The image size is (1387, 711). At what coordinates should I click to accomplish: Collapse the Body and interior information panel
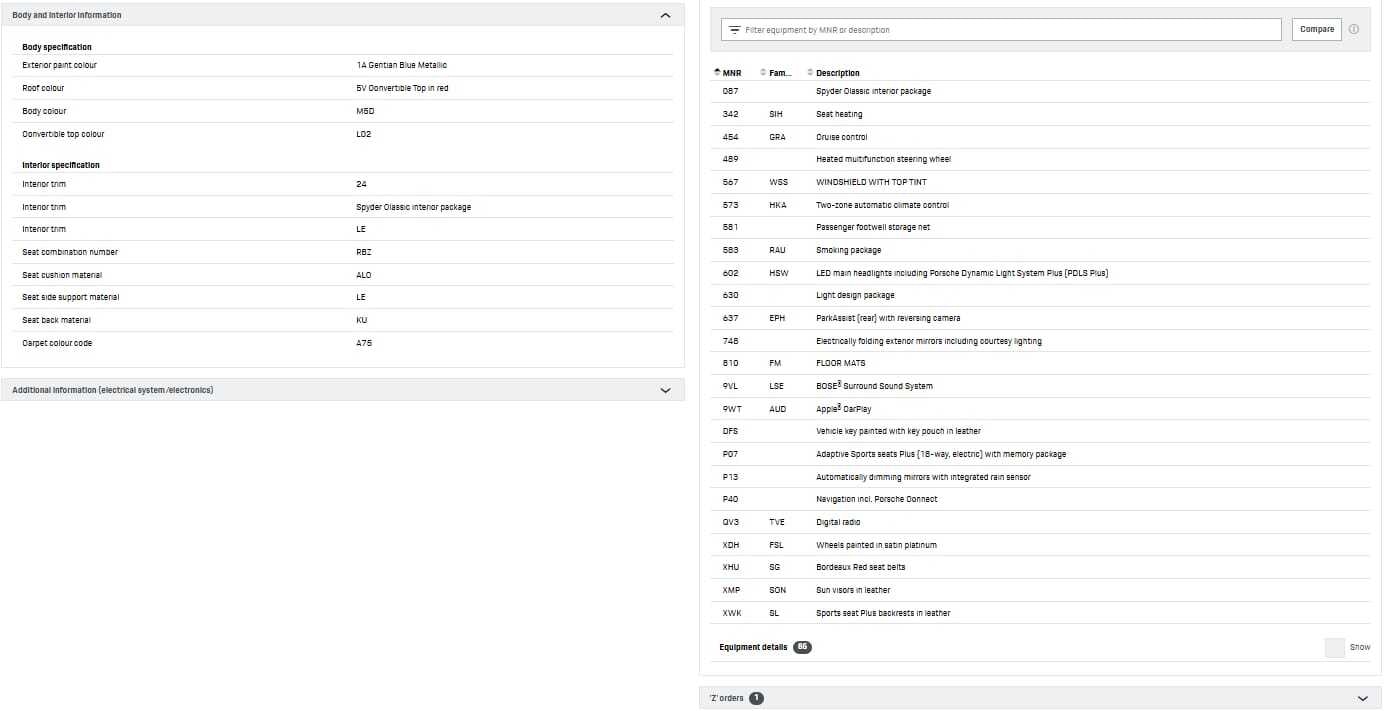click(666, 16)
